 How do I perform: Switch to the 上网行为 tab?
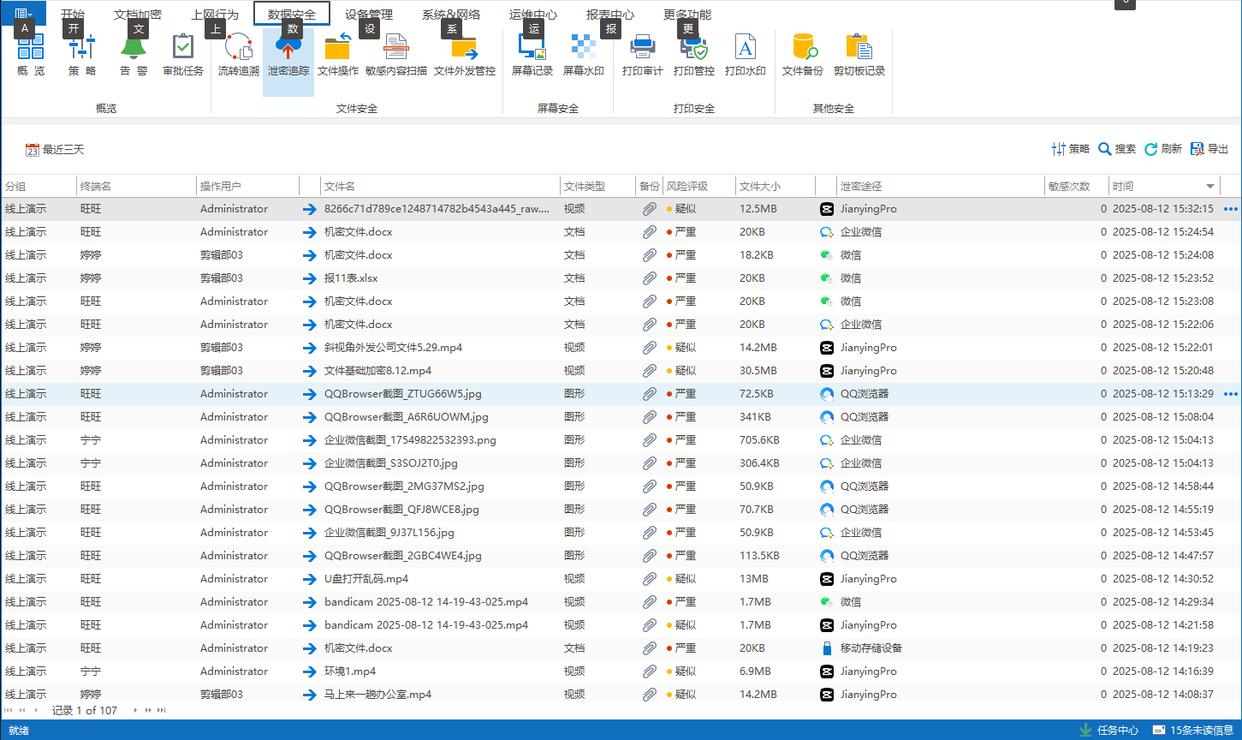(x=215, y=15)
